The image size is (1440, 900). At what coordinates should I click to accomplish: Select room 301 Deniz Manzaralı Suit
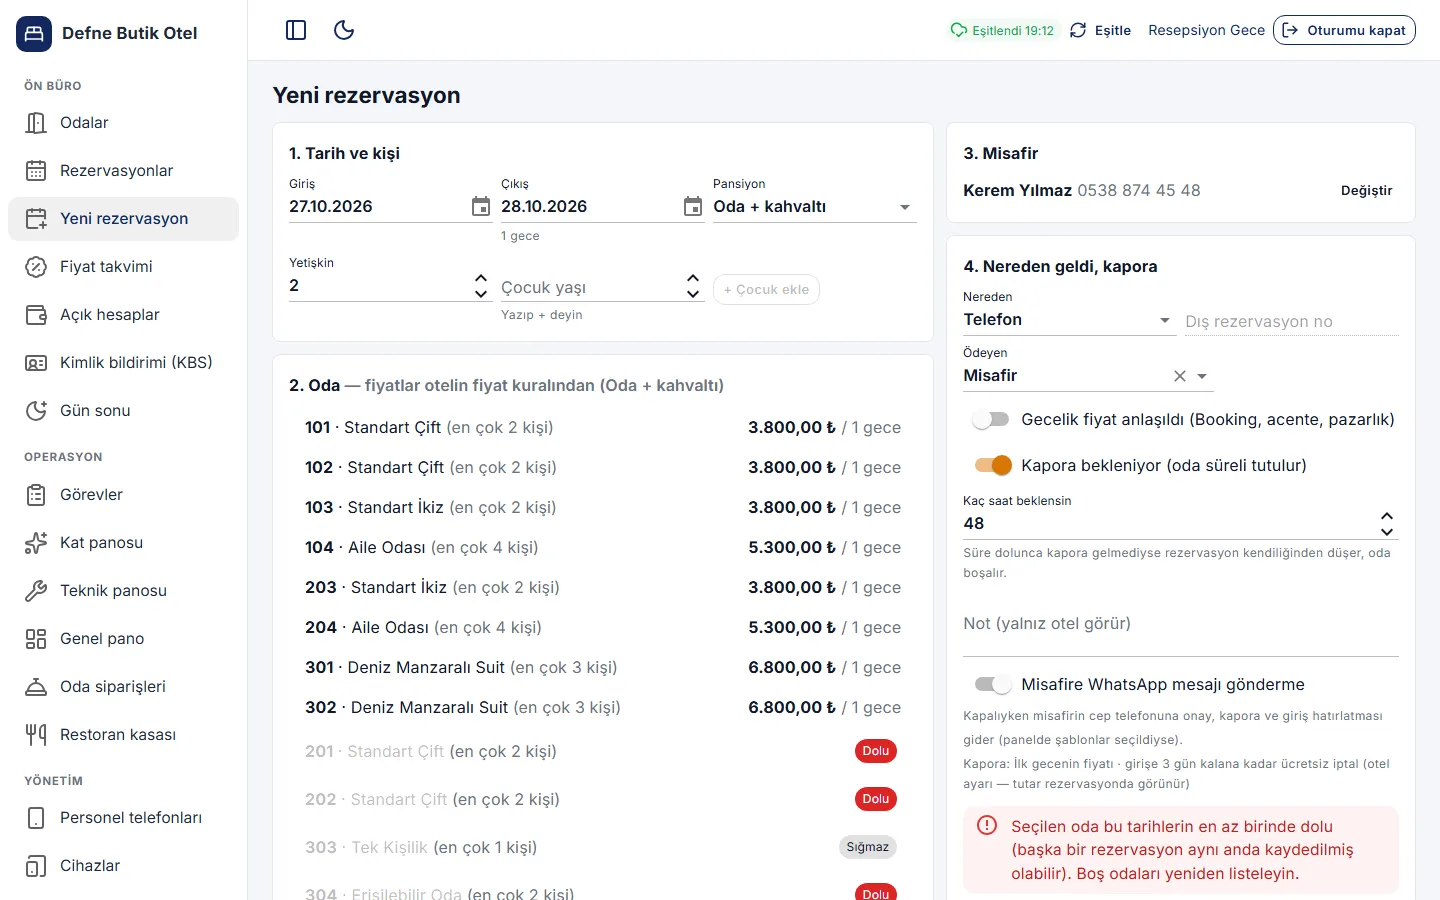[603, 667]
